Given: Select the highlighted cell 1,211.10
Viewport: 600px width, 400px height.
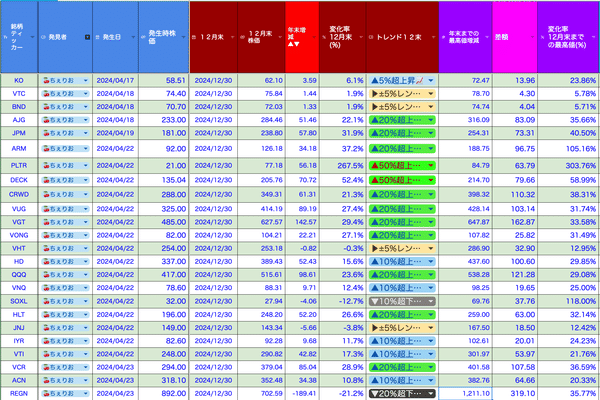Looking at the screenshot, I should tap(465, 393).
